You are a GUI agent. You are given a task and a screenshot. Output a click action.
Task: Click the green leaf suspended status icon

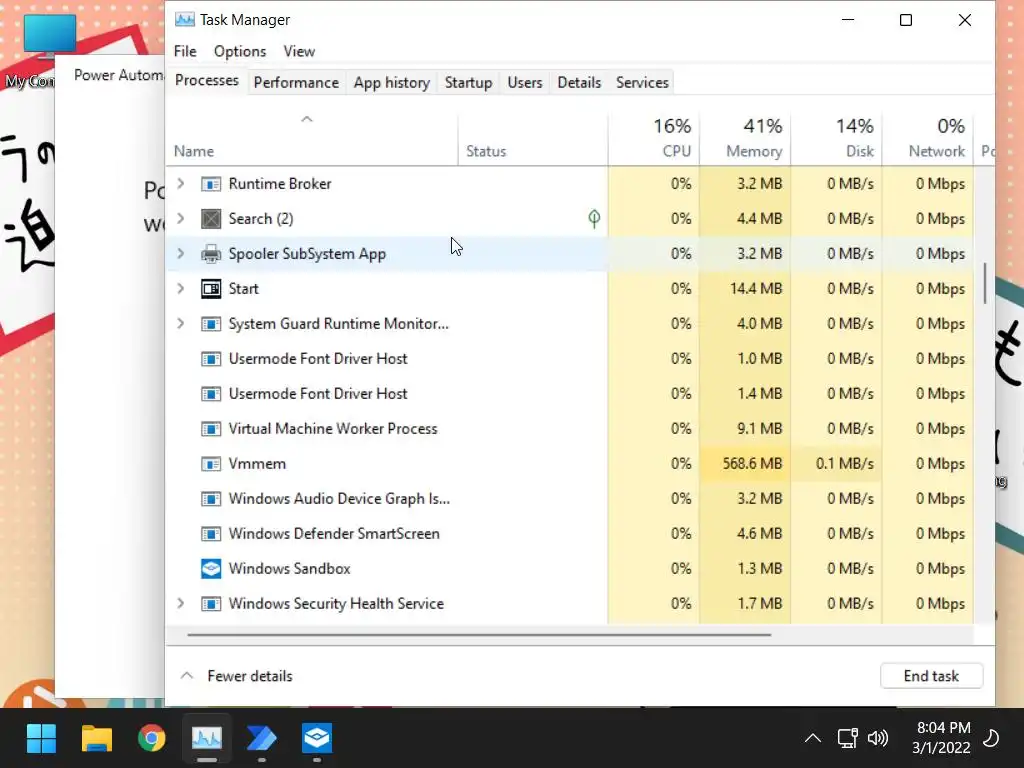pyautogui.click(x=594, y=218)
